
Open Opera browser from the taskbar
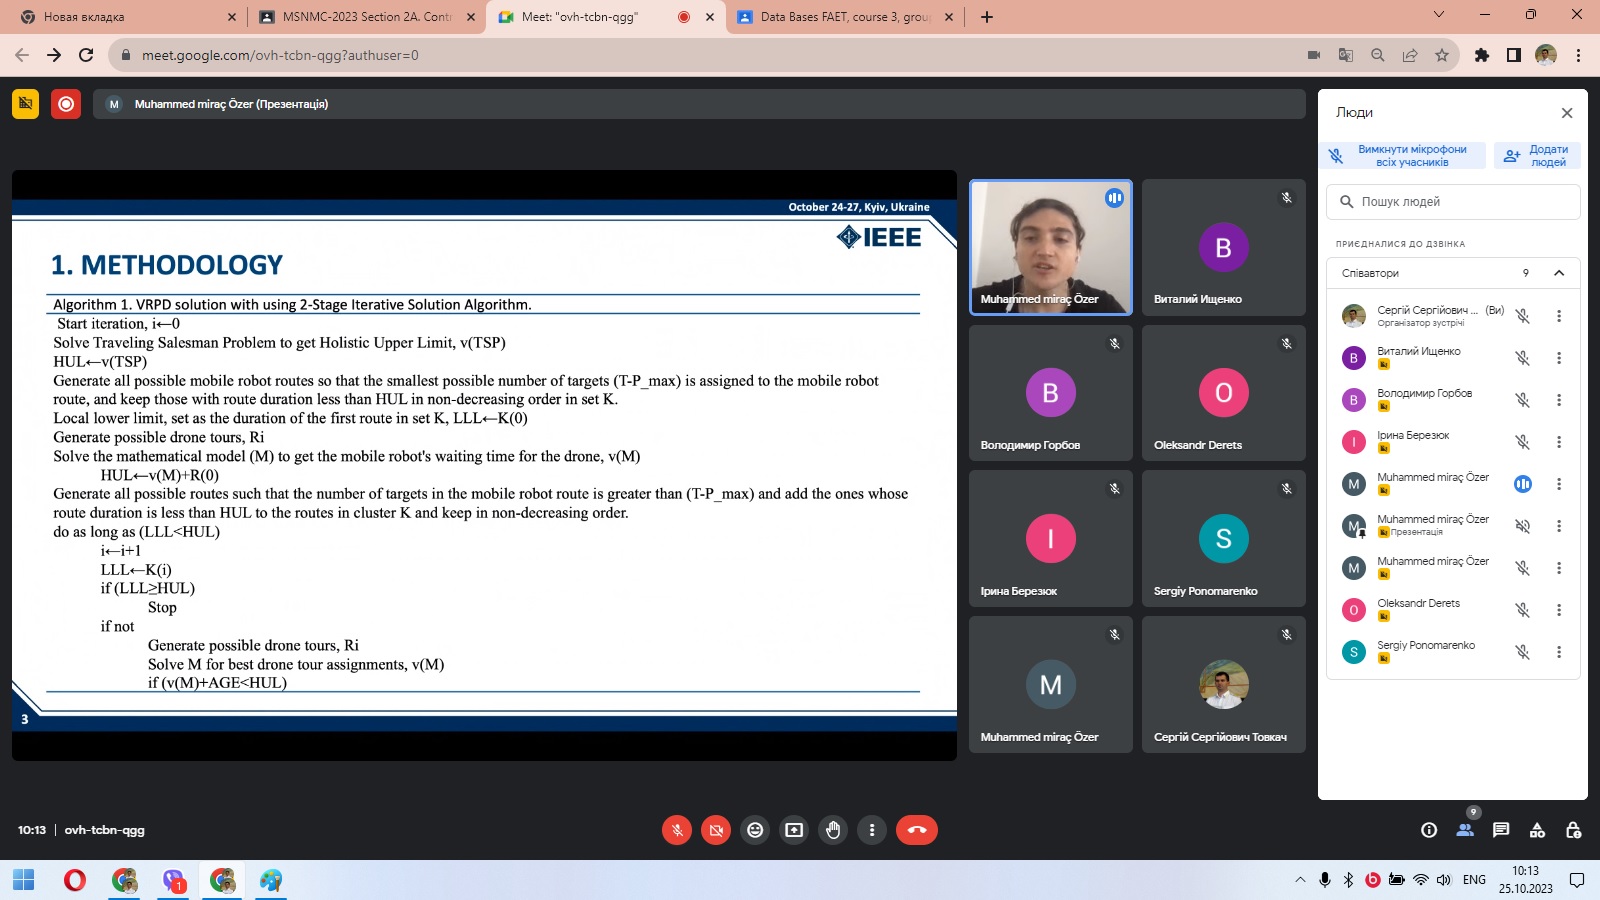point(75,880)
